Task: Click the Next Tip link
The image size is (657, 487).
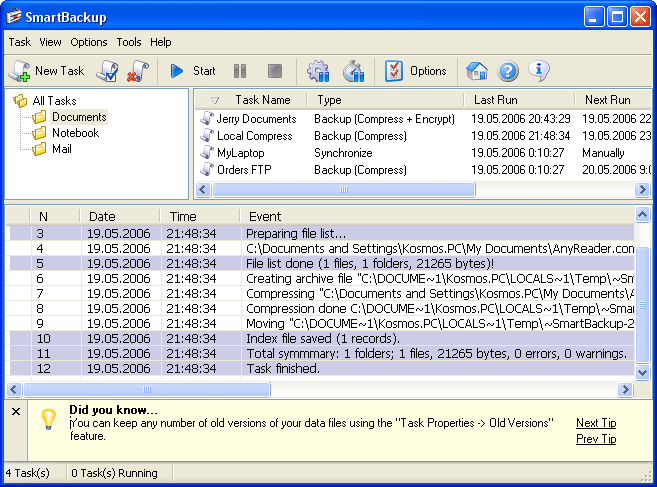Action: click(596, 423)
